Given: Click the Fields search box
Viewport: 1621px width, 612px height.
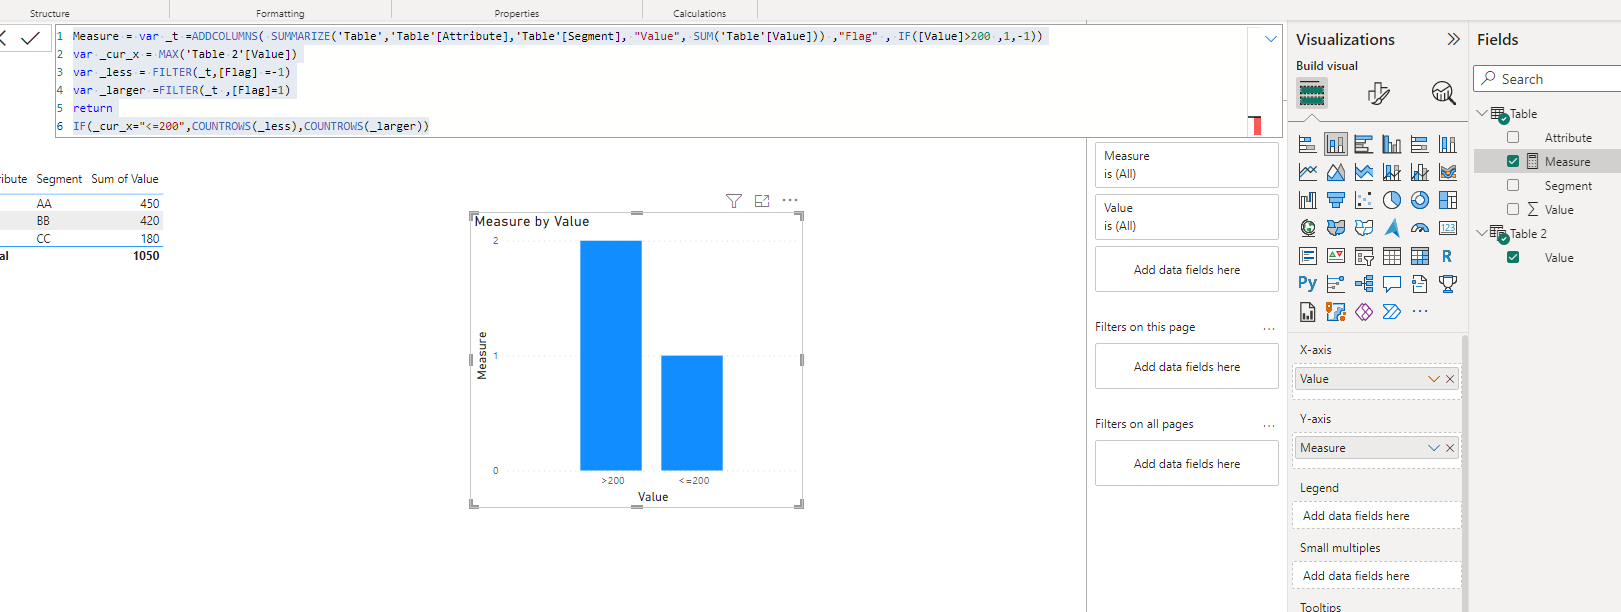Looking at the screenshot, I should click(x=1547, y=79).
